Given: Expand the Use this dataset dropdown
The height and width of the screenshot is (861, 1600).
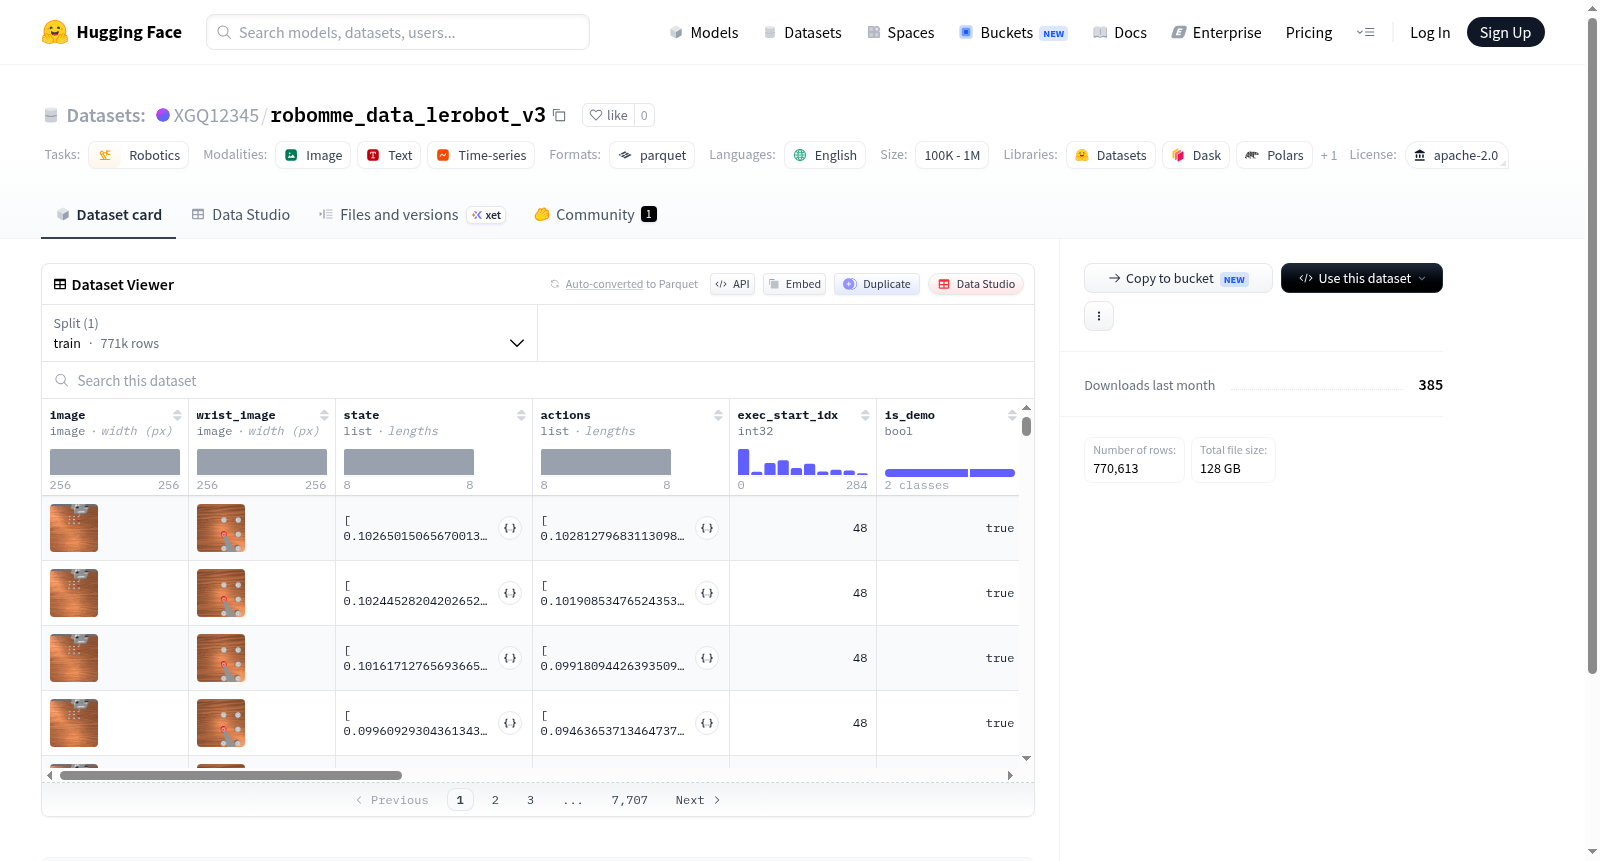Looking at the screenshot, I should click(x=1361, y=278).
